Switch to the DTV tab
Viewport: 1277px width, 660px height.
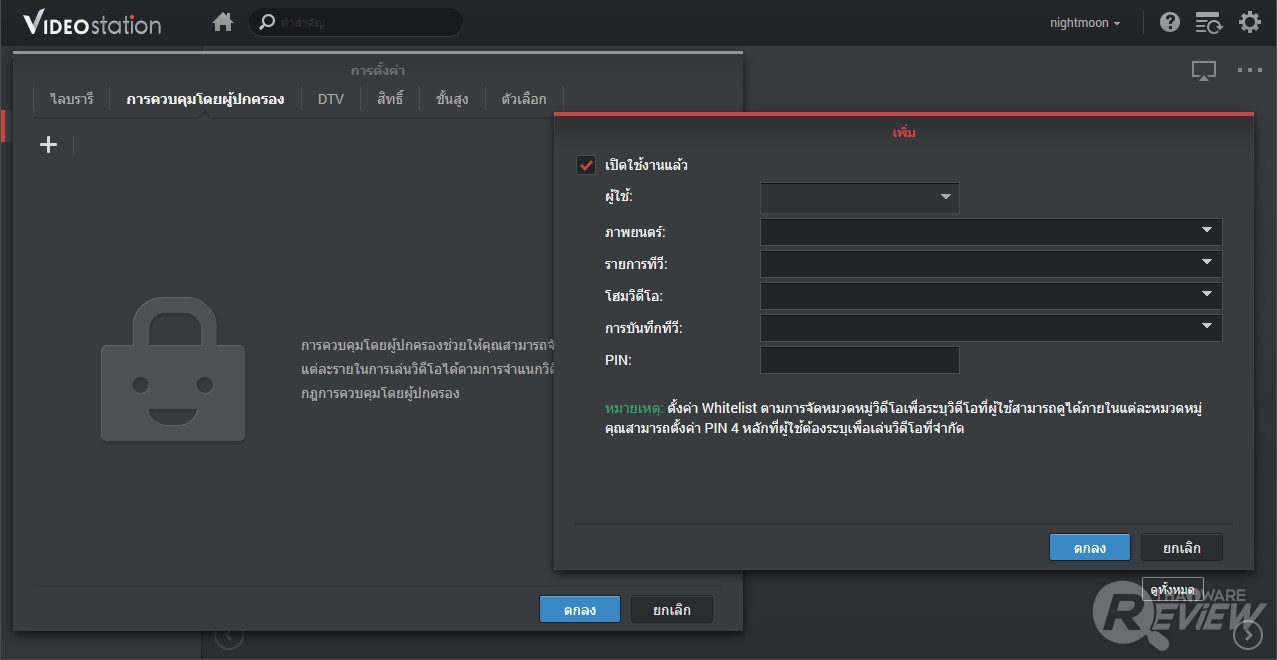[x=331, y=99]
